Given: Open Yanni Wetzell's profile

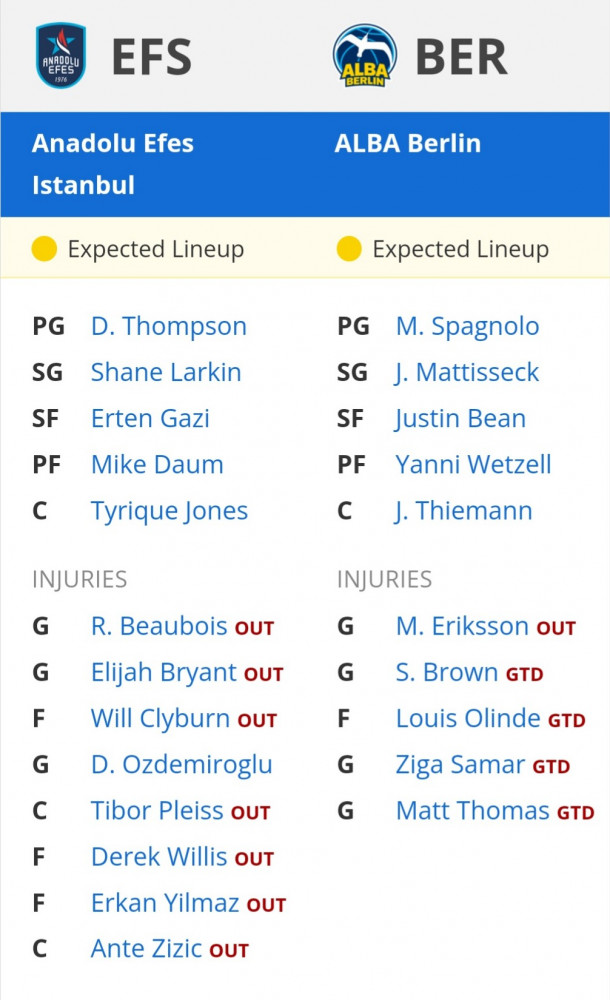Looking at the screenshot, I should pyautogui.click(x=473, y=464).
